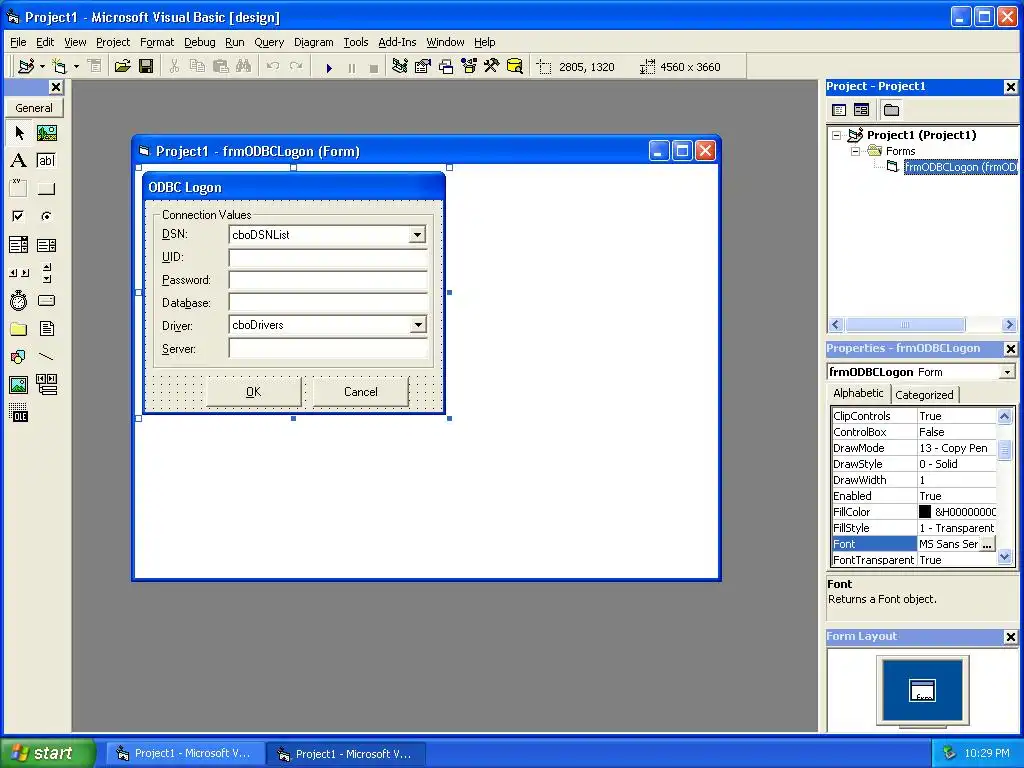
Task: Click the Save Project disk icon
Action: 146,67
